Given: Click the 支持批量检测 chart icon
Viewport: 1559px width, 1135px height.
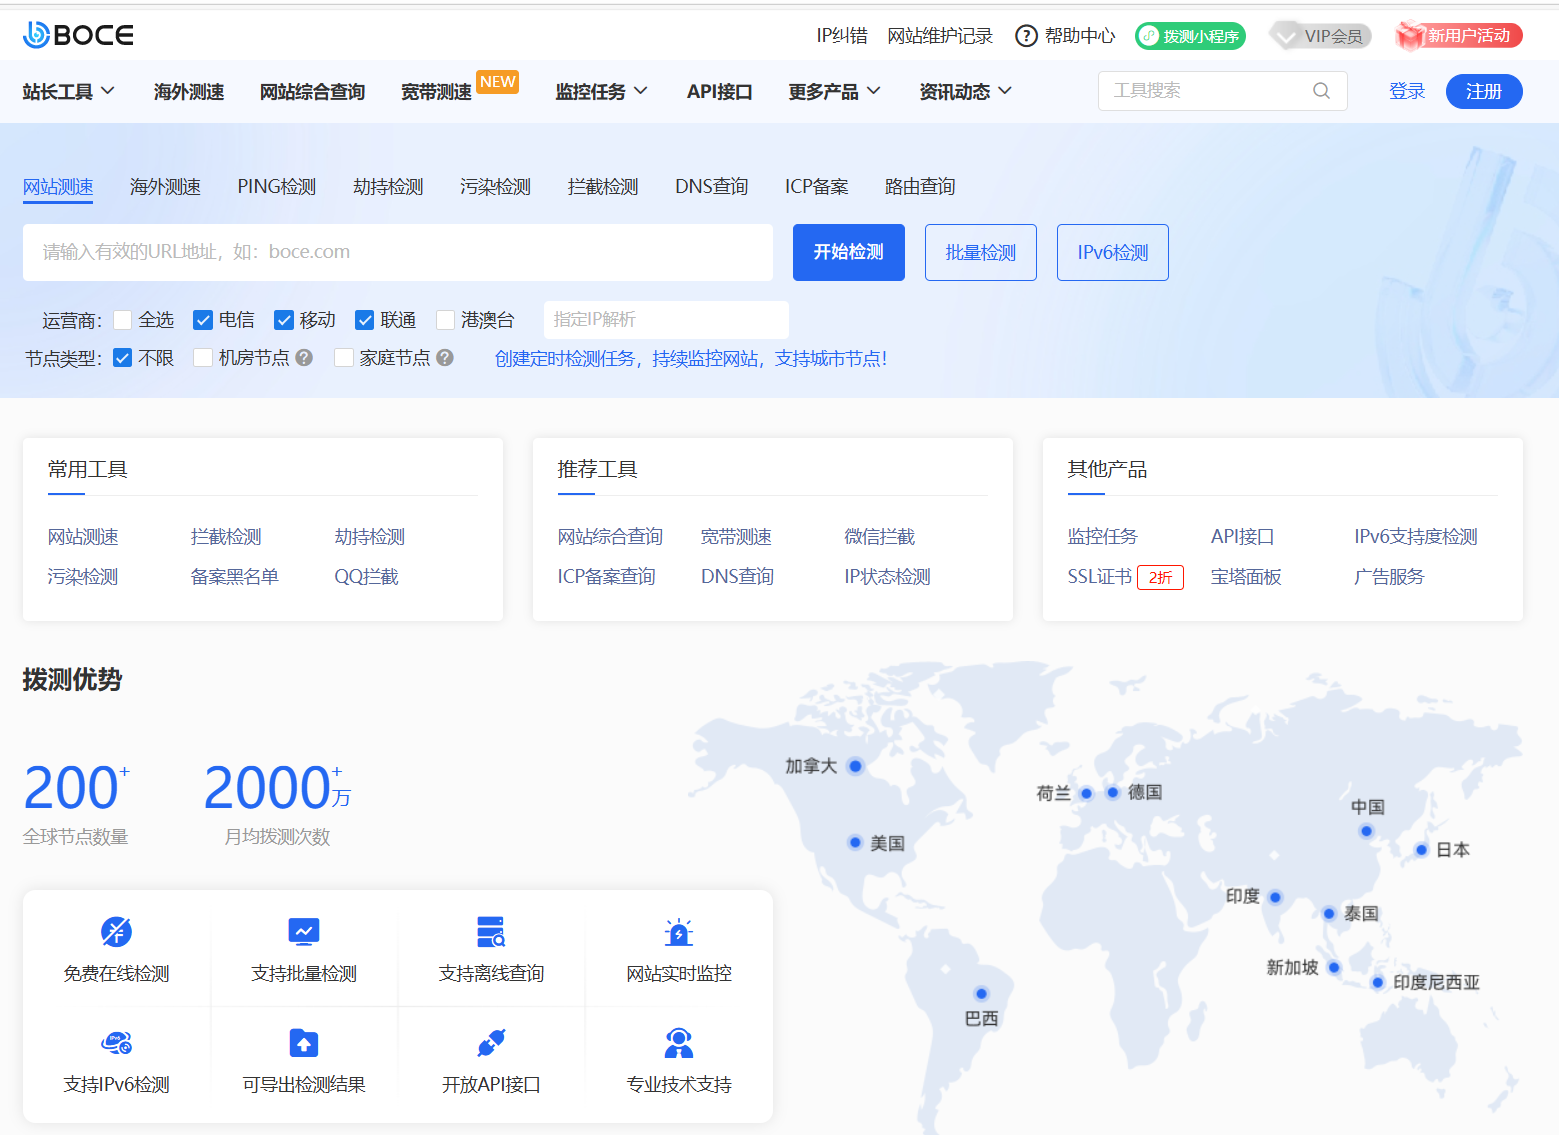Looking at the screenshot, I should click(304, 931).
